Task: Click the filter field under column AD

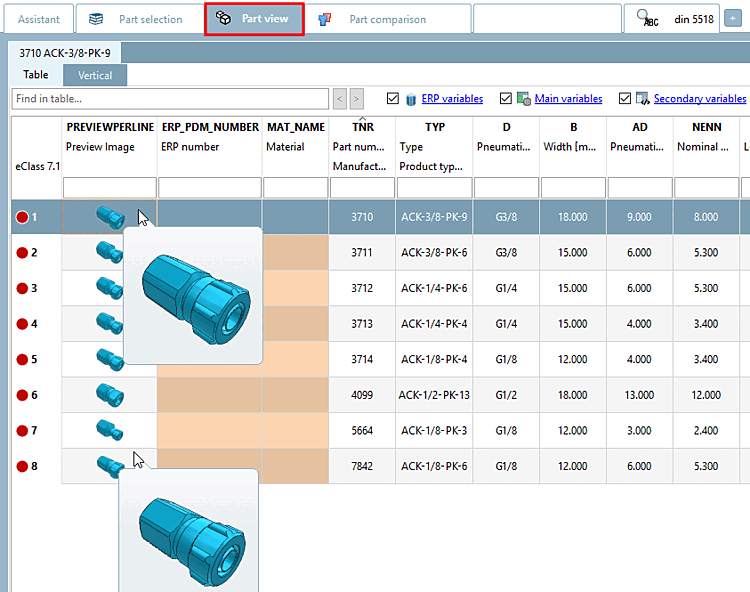Action: pyautogui.click(x=640, y=187)
